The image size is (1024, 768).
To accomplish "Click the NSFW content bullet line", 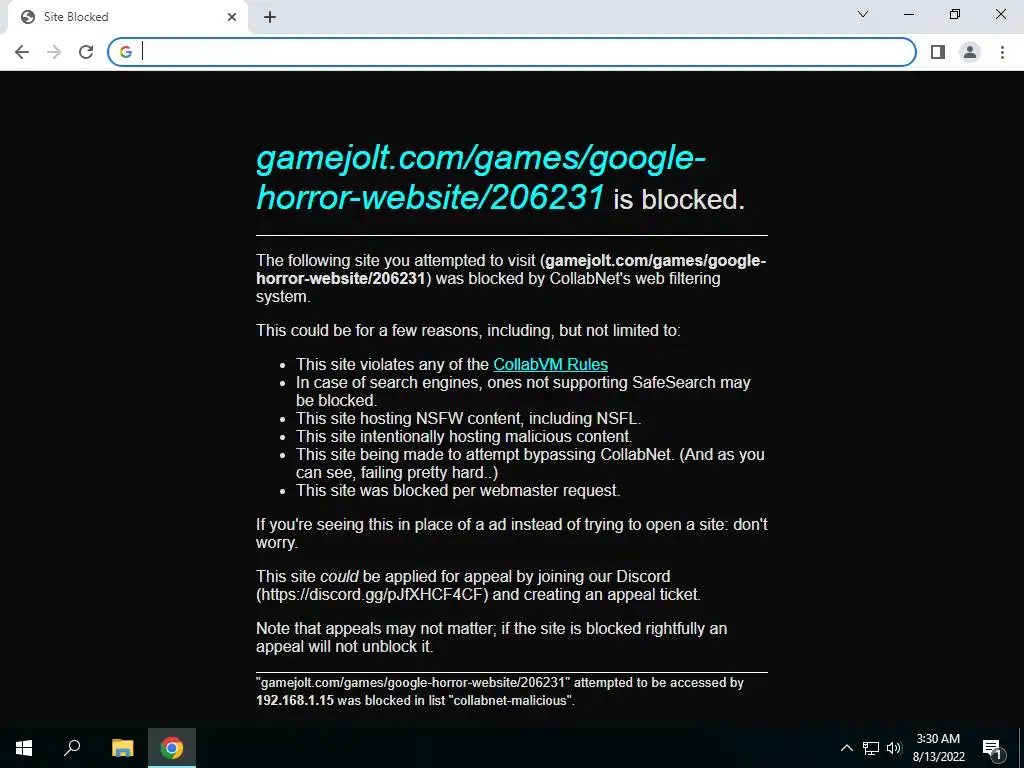I will click(468, 418).
